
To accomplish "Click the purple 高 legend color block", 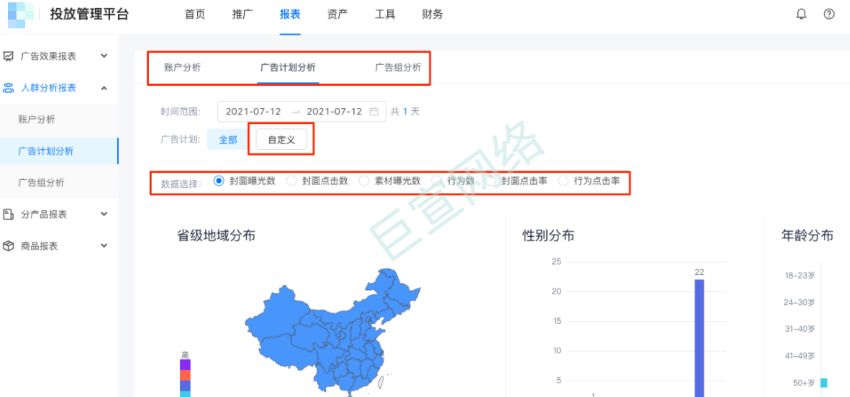I will tap(185, 364).
